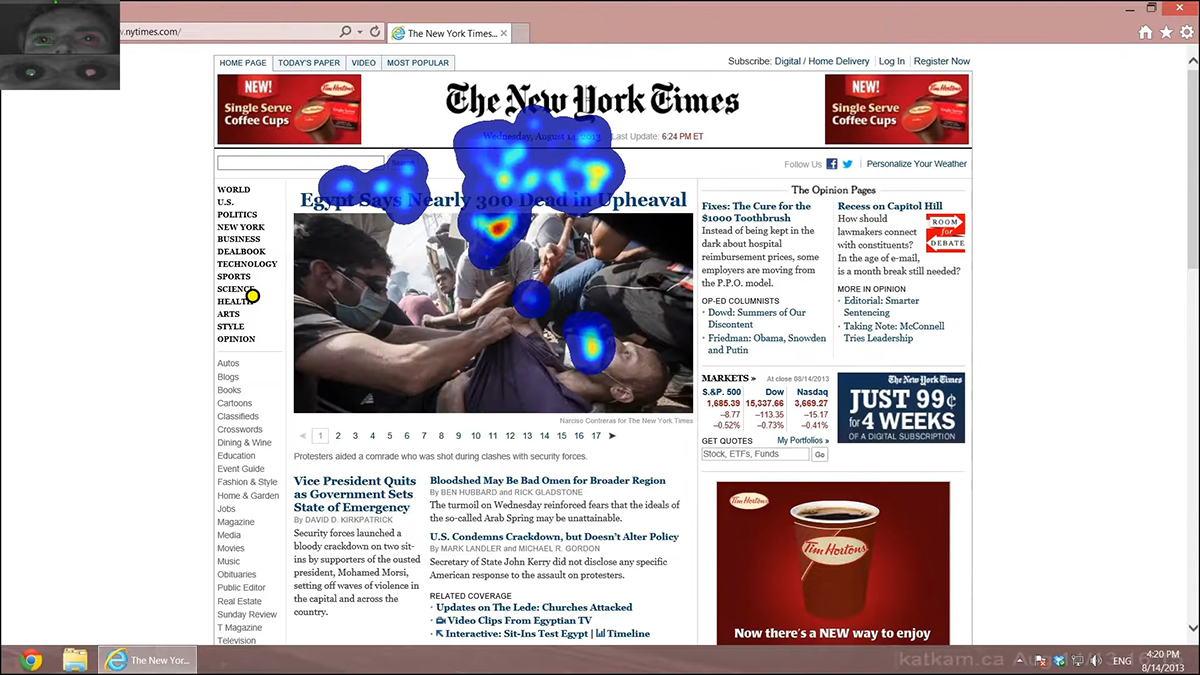Open the OPINION section link
Image resolution: width=1200 pixels, height=675 pixels.
coord(236,339)
